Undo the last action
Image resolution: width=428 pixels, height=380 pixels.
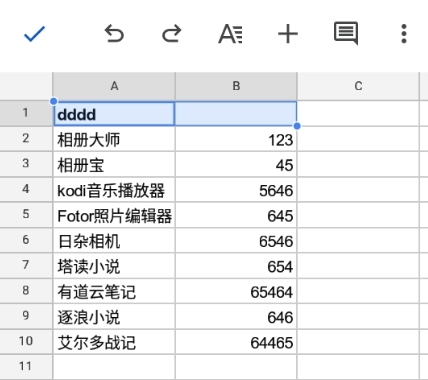pos(114,34)
